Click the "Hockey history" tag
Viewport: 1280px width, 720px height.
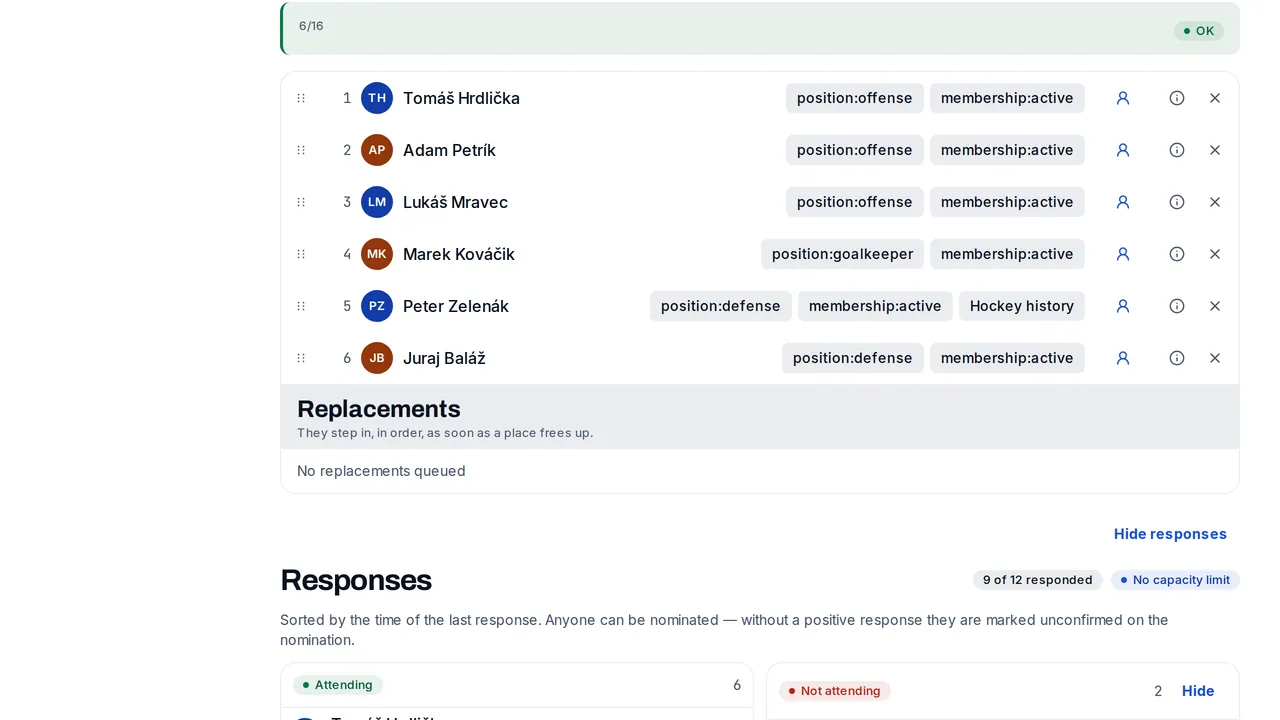pyautogui.click(x=1022, y=306)
